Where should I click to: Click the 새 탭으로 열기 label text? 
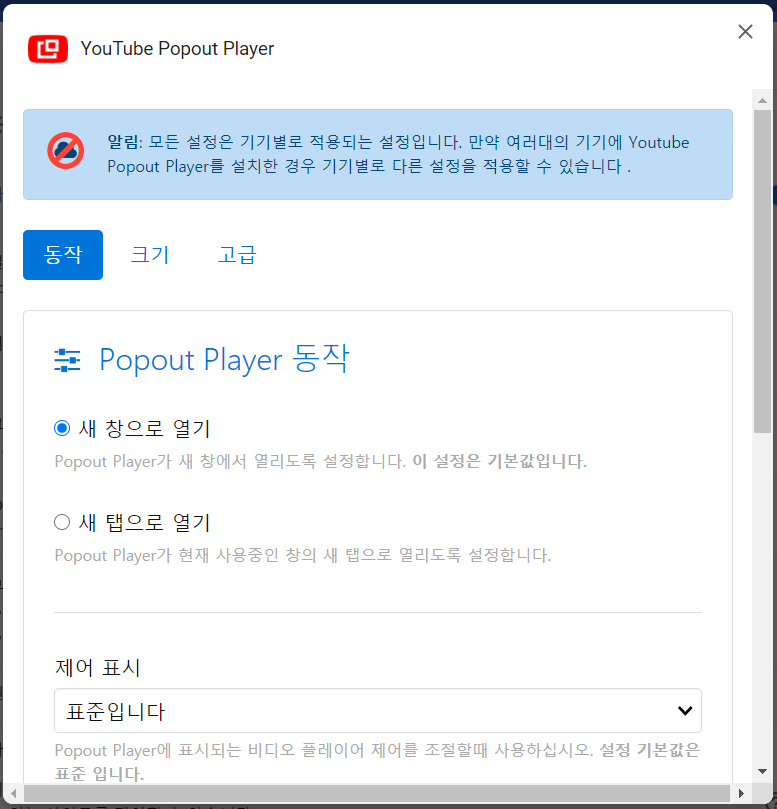144,523
